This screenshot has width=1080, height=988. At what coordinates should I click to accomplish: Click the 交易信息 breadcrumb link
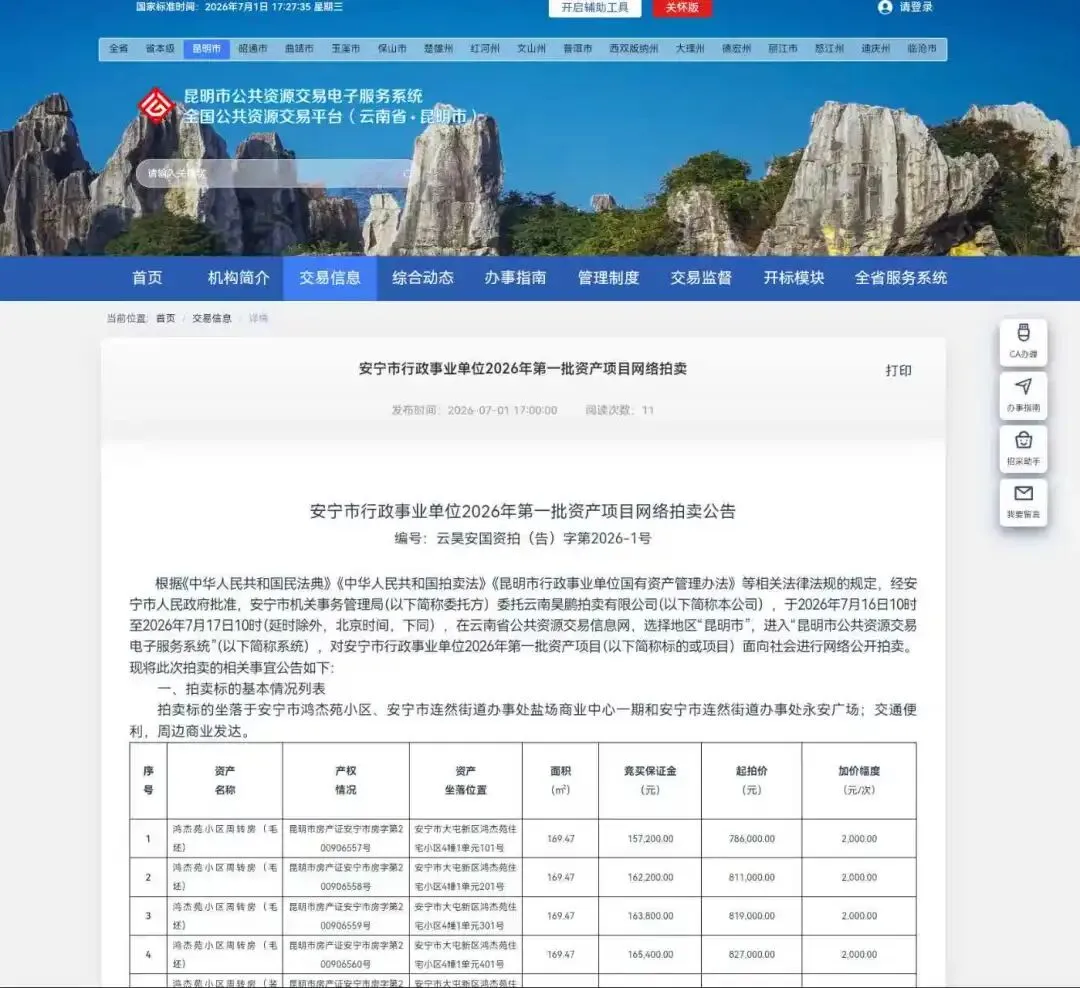tap(211, 318)
